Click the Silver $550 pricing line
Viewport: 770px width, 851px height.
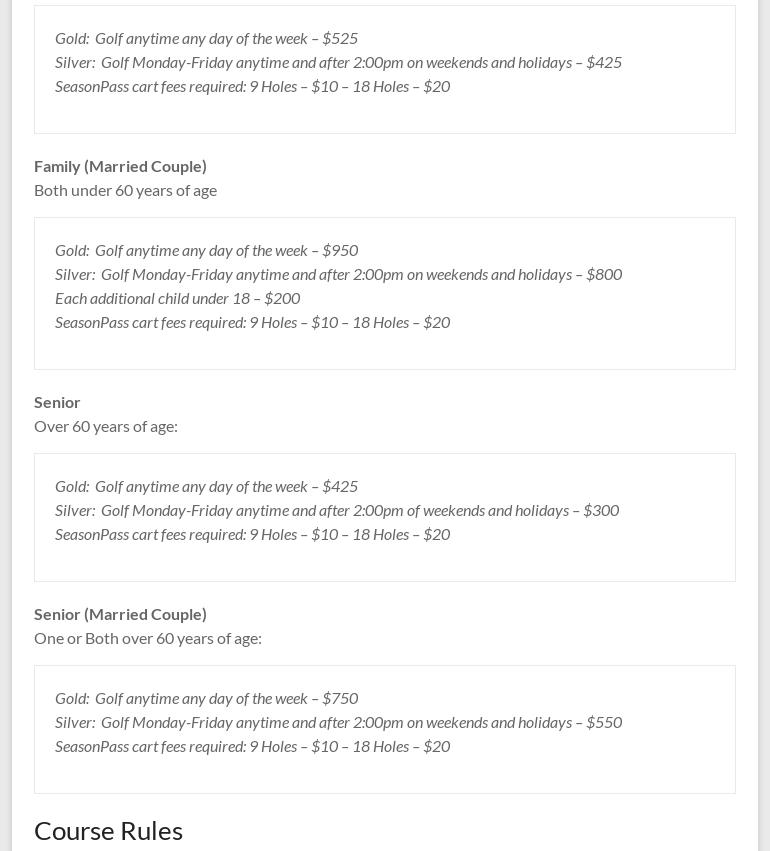click(x=338, y=722)
